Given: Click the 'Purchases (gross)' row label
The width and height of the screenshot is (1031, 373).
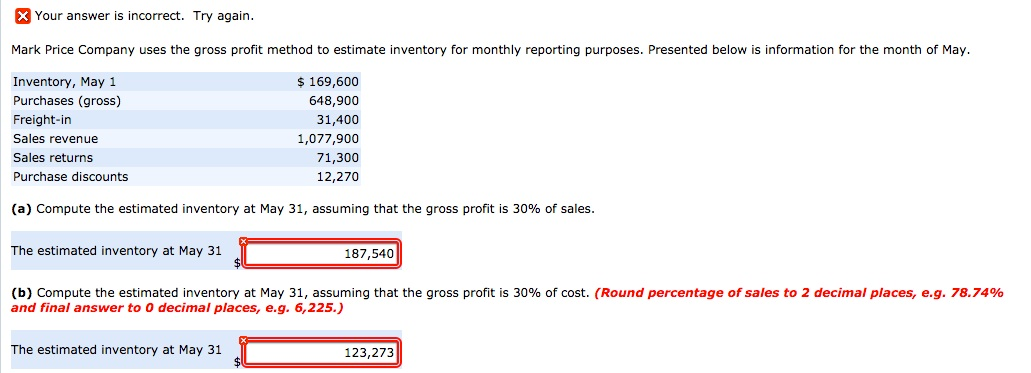Looking at the screenshot, I should [x=67, y=101].
